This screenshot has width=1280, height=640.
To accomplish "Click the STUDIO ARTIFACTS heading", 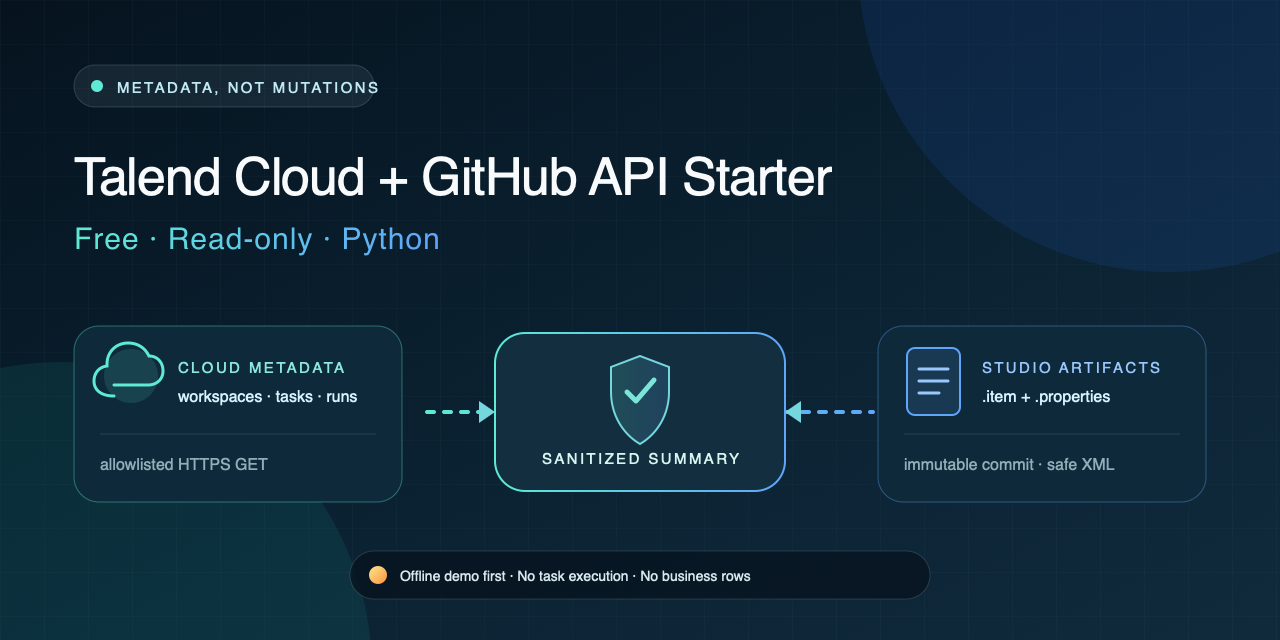I will coord(1072,368).
